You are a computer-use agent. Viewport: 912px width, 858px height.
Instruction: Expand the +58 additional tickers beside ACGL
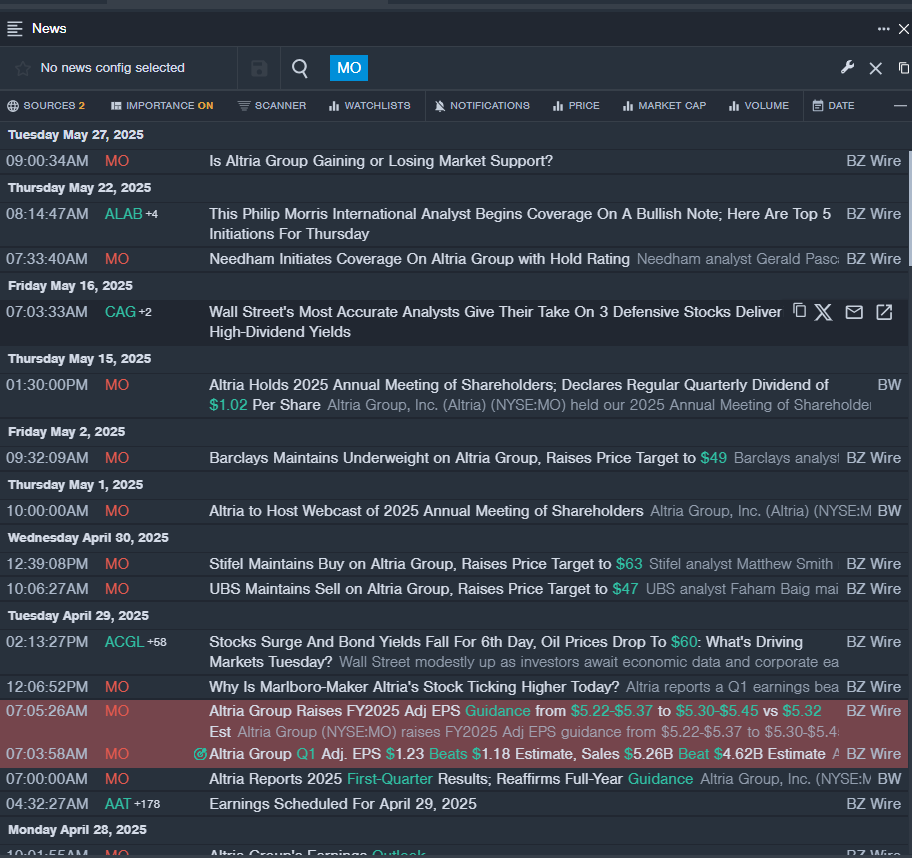click(x=157, y=642)
